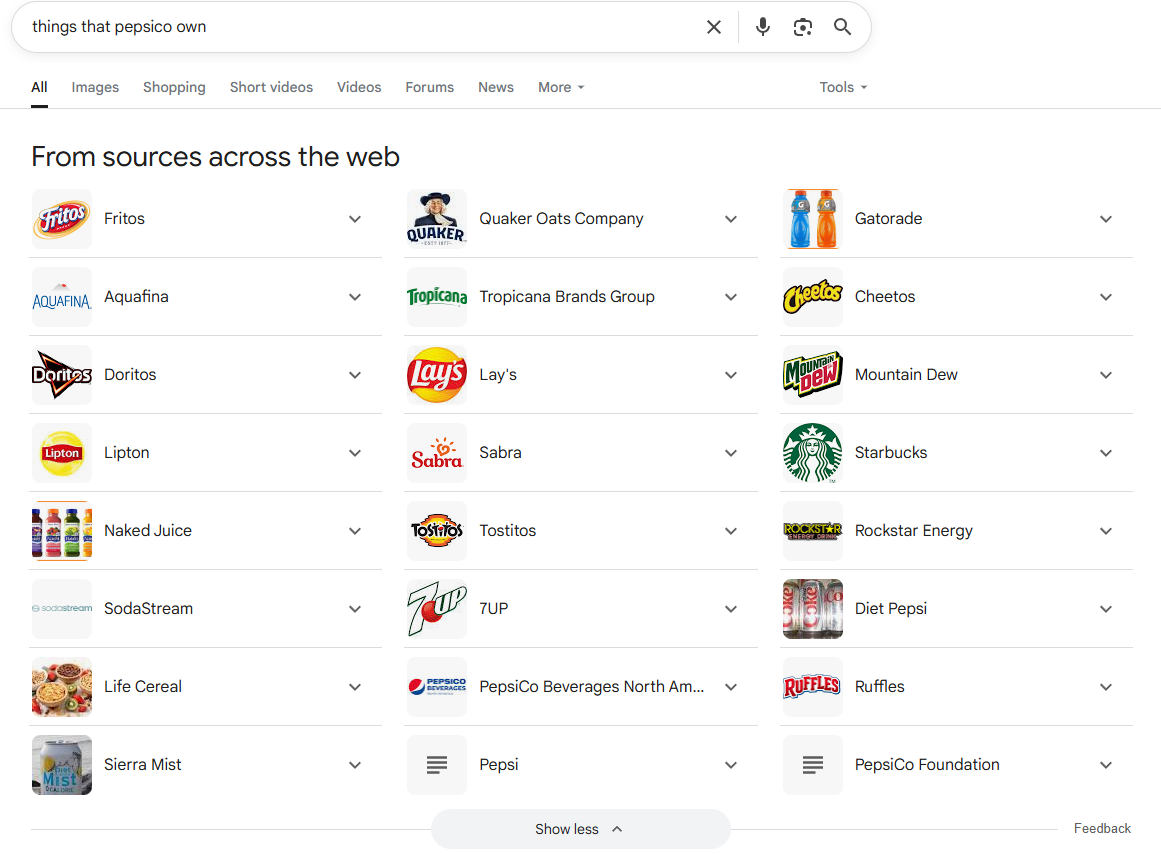The image size is (1161, 854).
Task: Click the Sierra Mist can thumbnail
Action: click(x=62, y=765)
